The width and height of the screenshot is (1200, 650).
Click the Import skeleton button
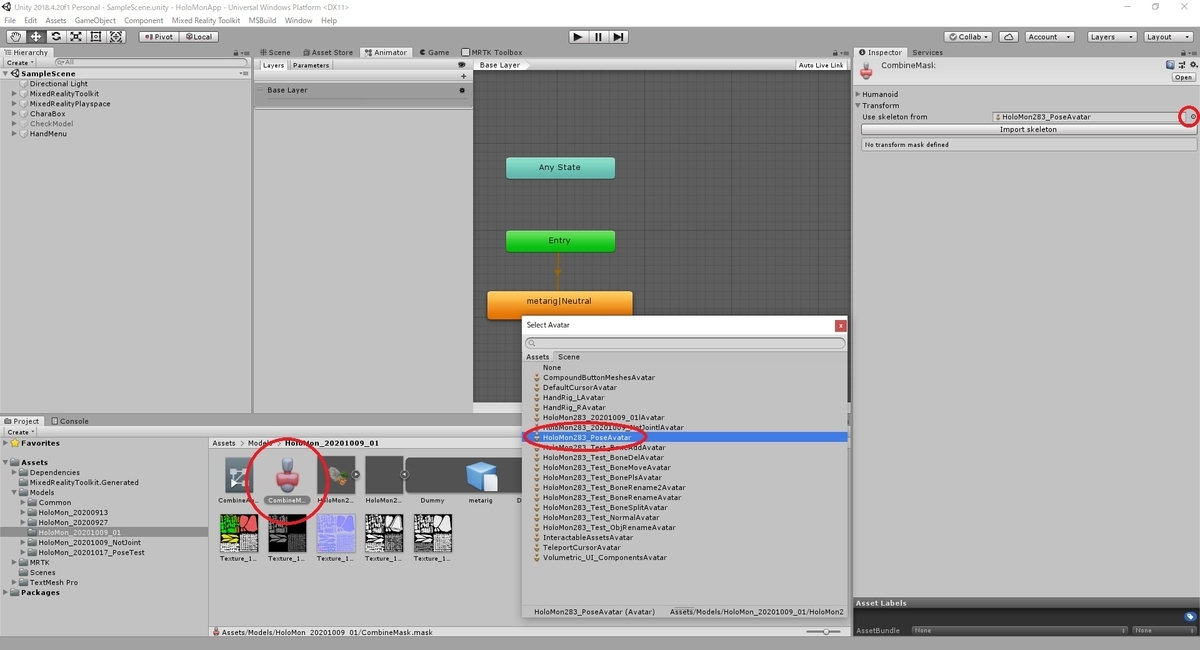[1028, 129]
